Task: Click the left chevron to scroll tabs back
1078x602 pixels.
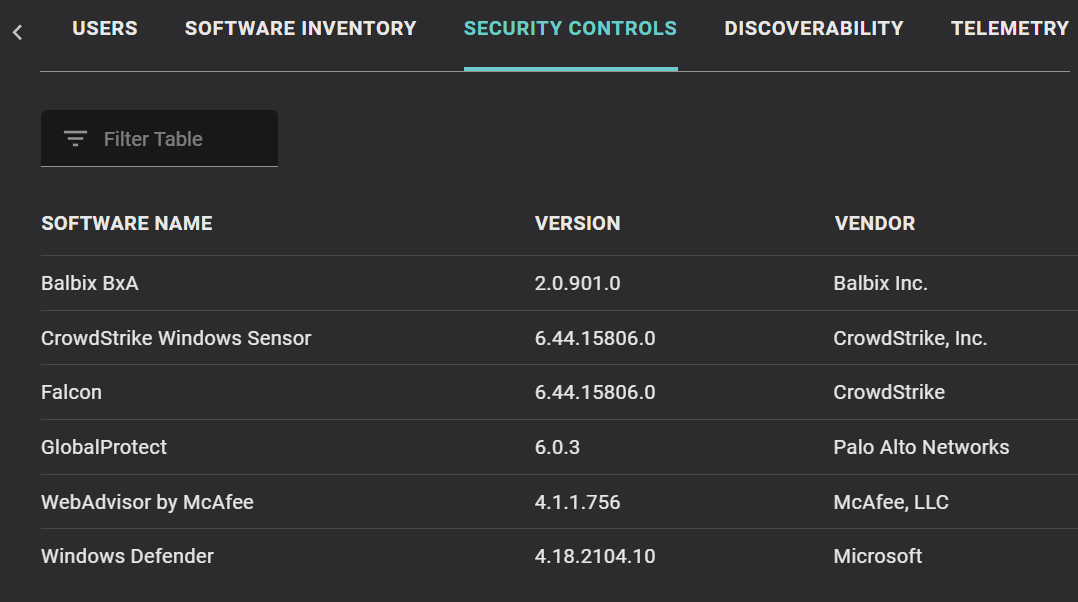Action: click(x=18, y=32)
